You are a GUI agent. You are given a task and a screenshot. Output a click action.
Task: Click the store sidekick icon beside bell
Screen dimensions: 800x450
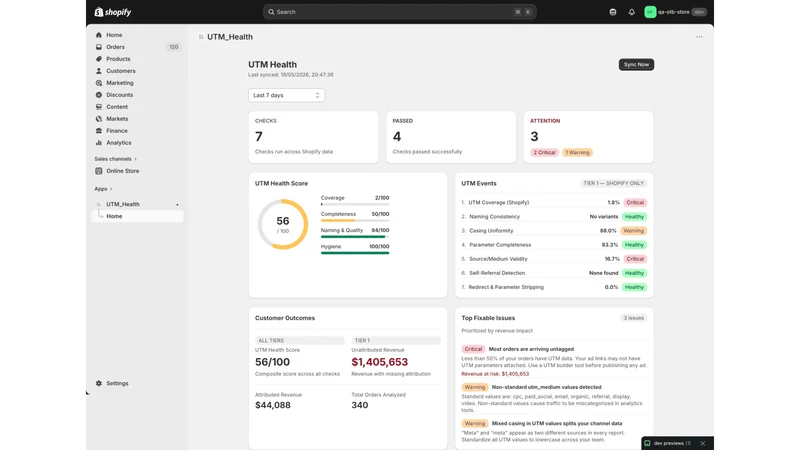tap(613, 12)
